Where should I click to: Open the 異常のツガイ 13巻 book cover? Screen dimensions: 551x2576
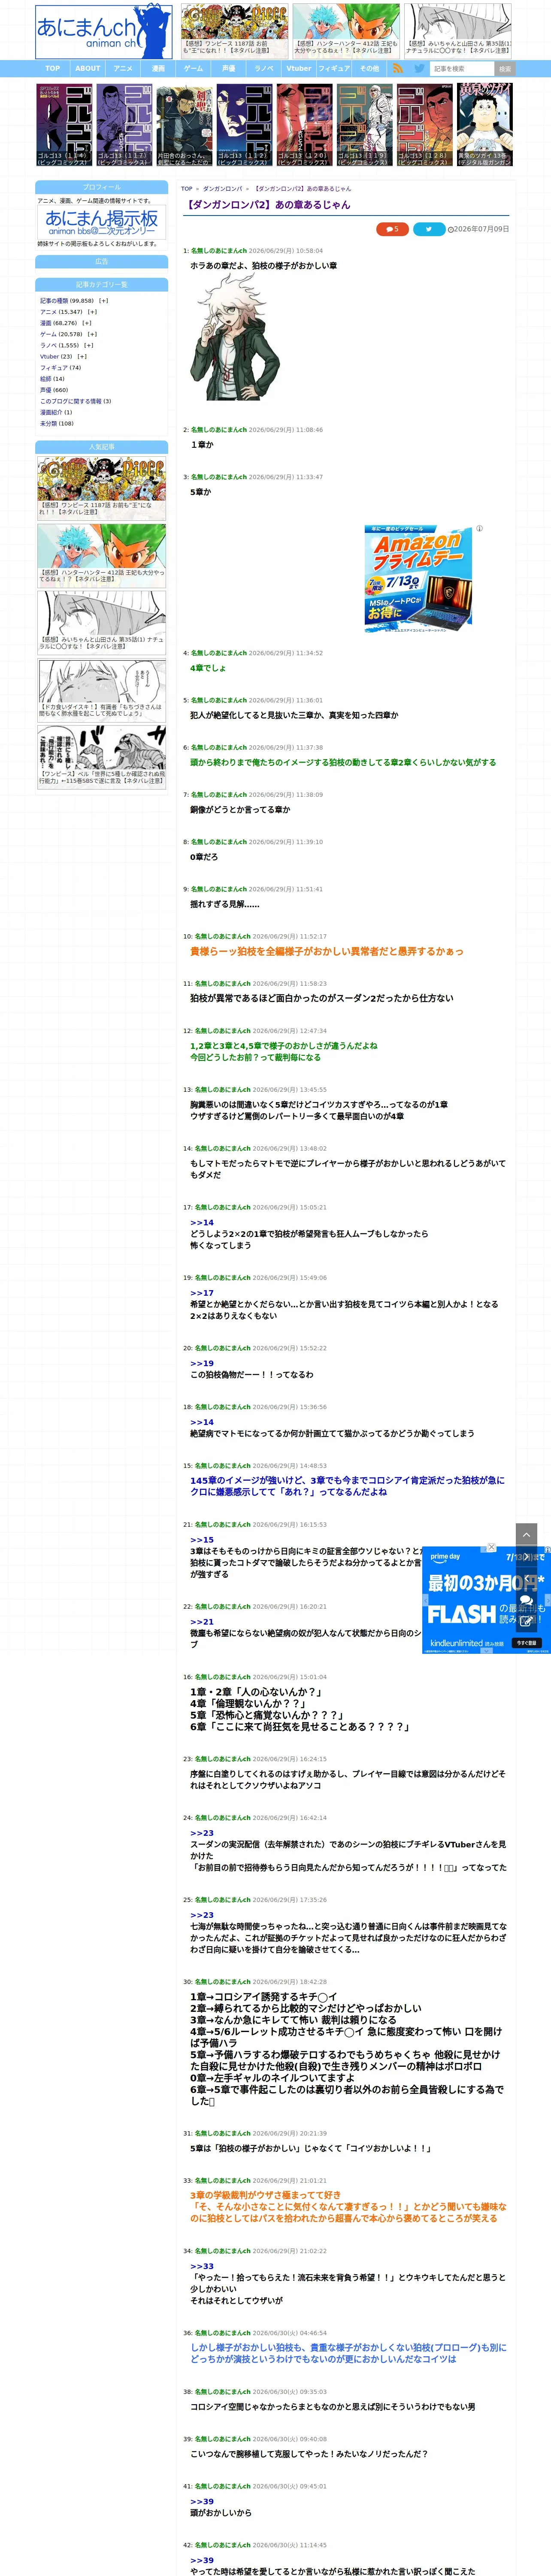click(x=485, y=125)
